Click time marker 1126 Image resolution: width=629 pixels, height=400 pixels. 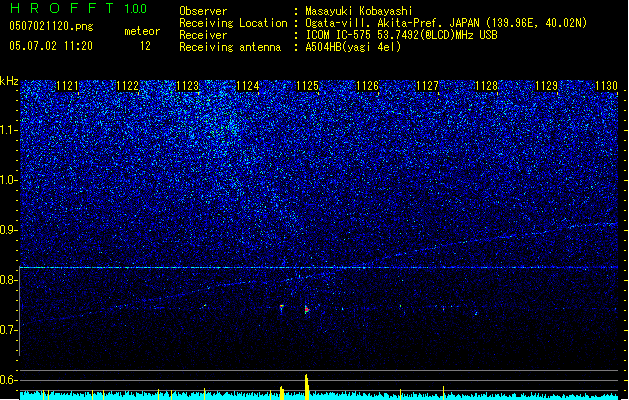pos(367,86)
